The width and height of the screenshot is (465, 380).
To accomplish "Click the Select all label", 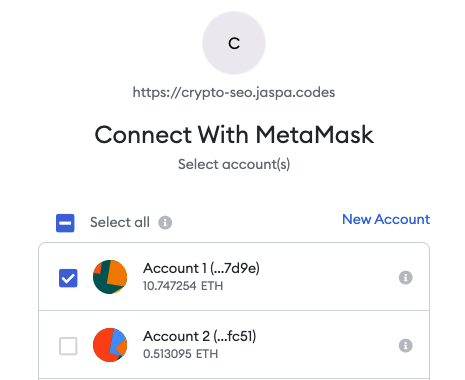I will (x=120, y=222).
